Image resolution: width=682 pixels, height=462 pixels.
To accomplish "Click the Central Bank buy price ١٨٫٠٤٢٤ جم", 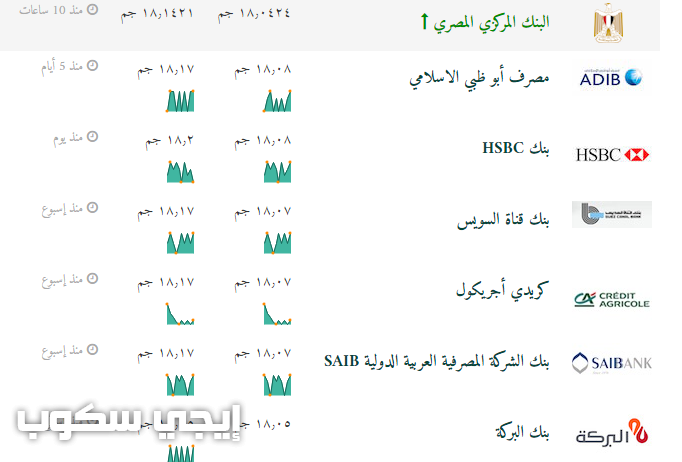I will [254, 13].
